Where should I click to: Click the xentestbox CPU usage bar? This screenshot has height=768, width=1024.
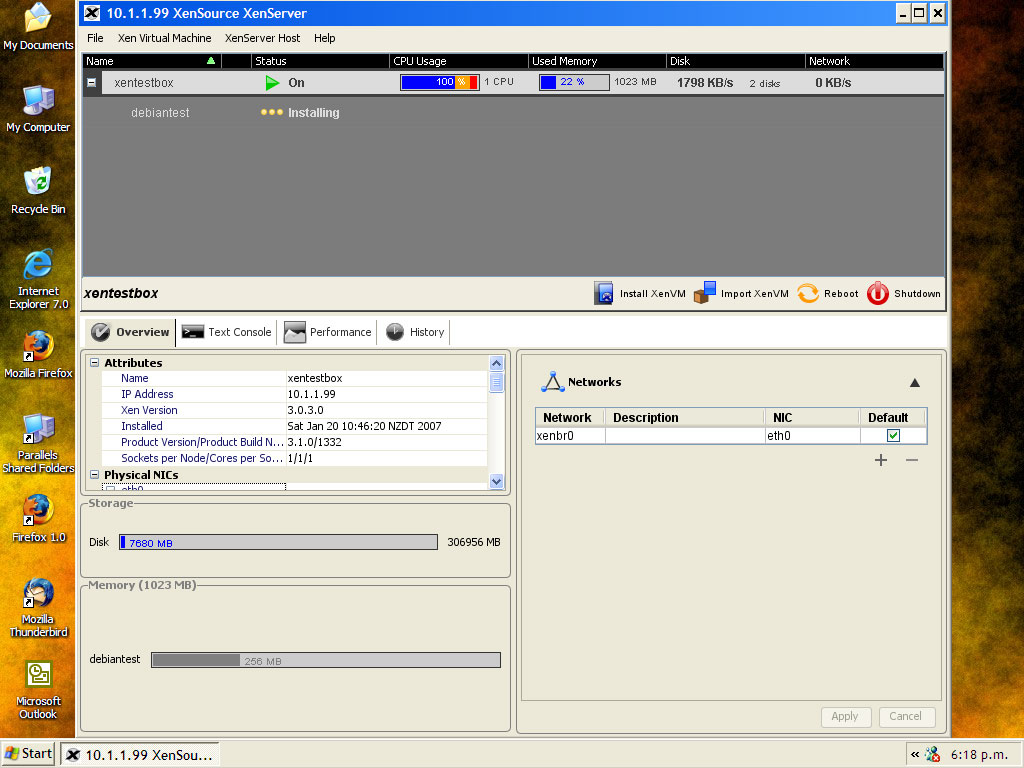[x=440, y=82]
